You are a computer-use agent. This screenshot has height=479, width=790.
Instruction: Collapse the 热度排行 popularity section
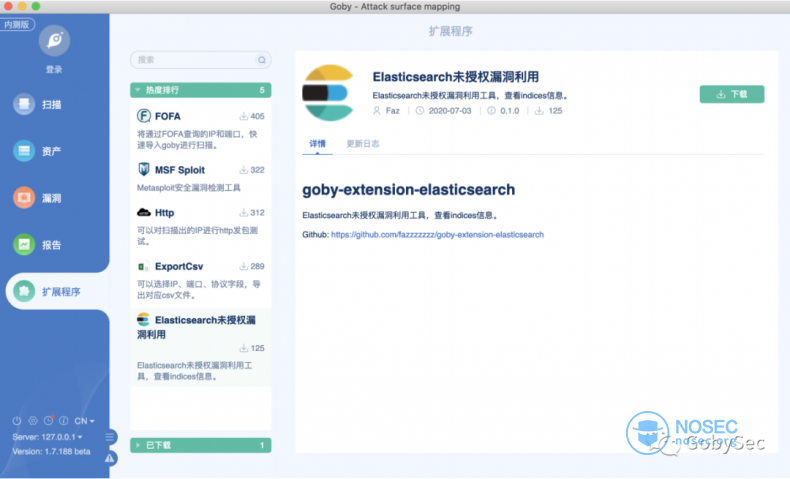tap(201, 90)
